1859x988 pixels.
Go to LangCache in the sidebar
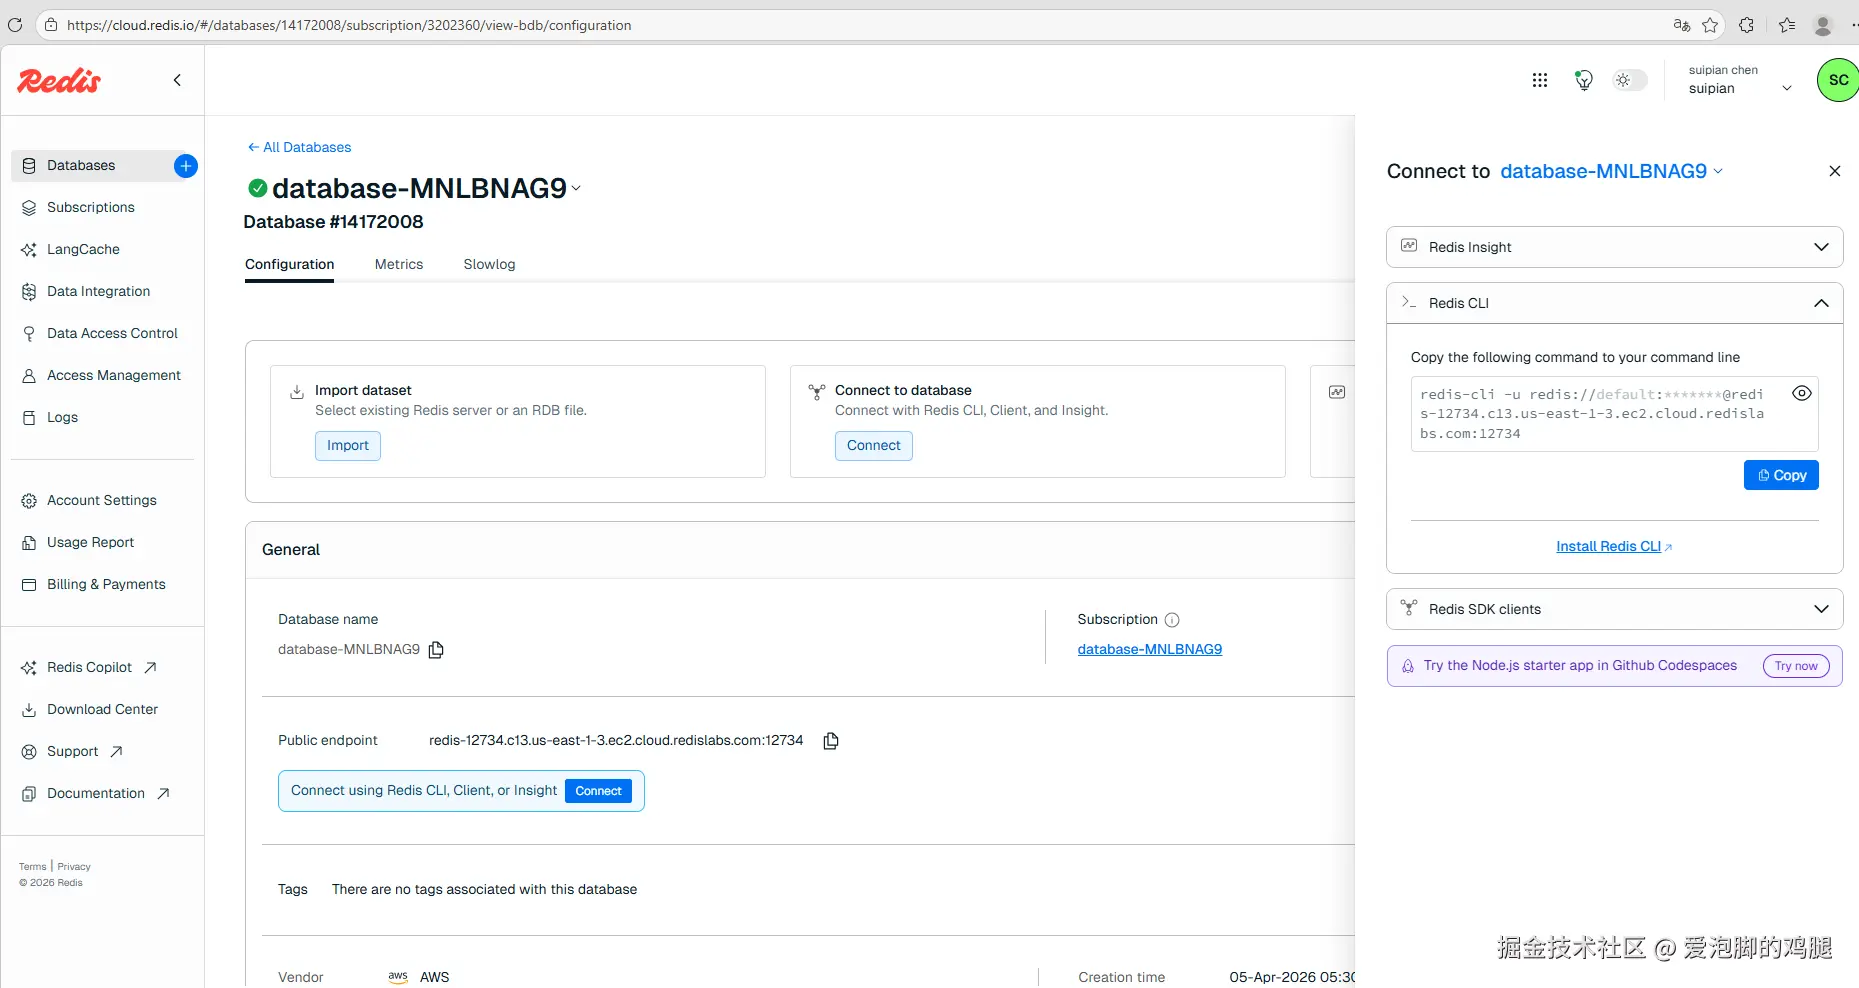pos(83,250)
